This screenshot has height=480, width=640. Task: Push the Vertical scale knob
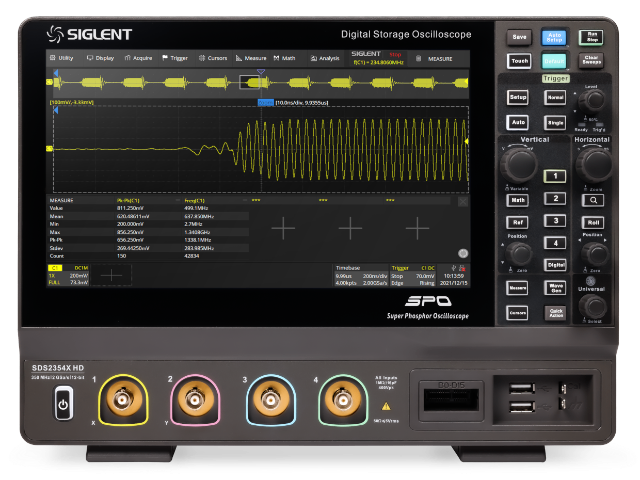coord(518,164)
